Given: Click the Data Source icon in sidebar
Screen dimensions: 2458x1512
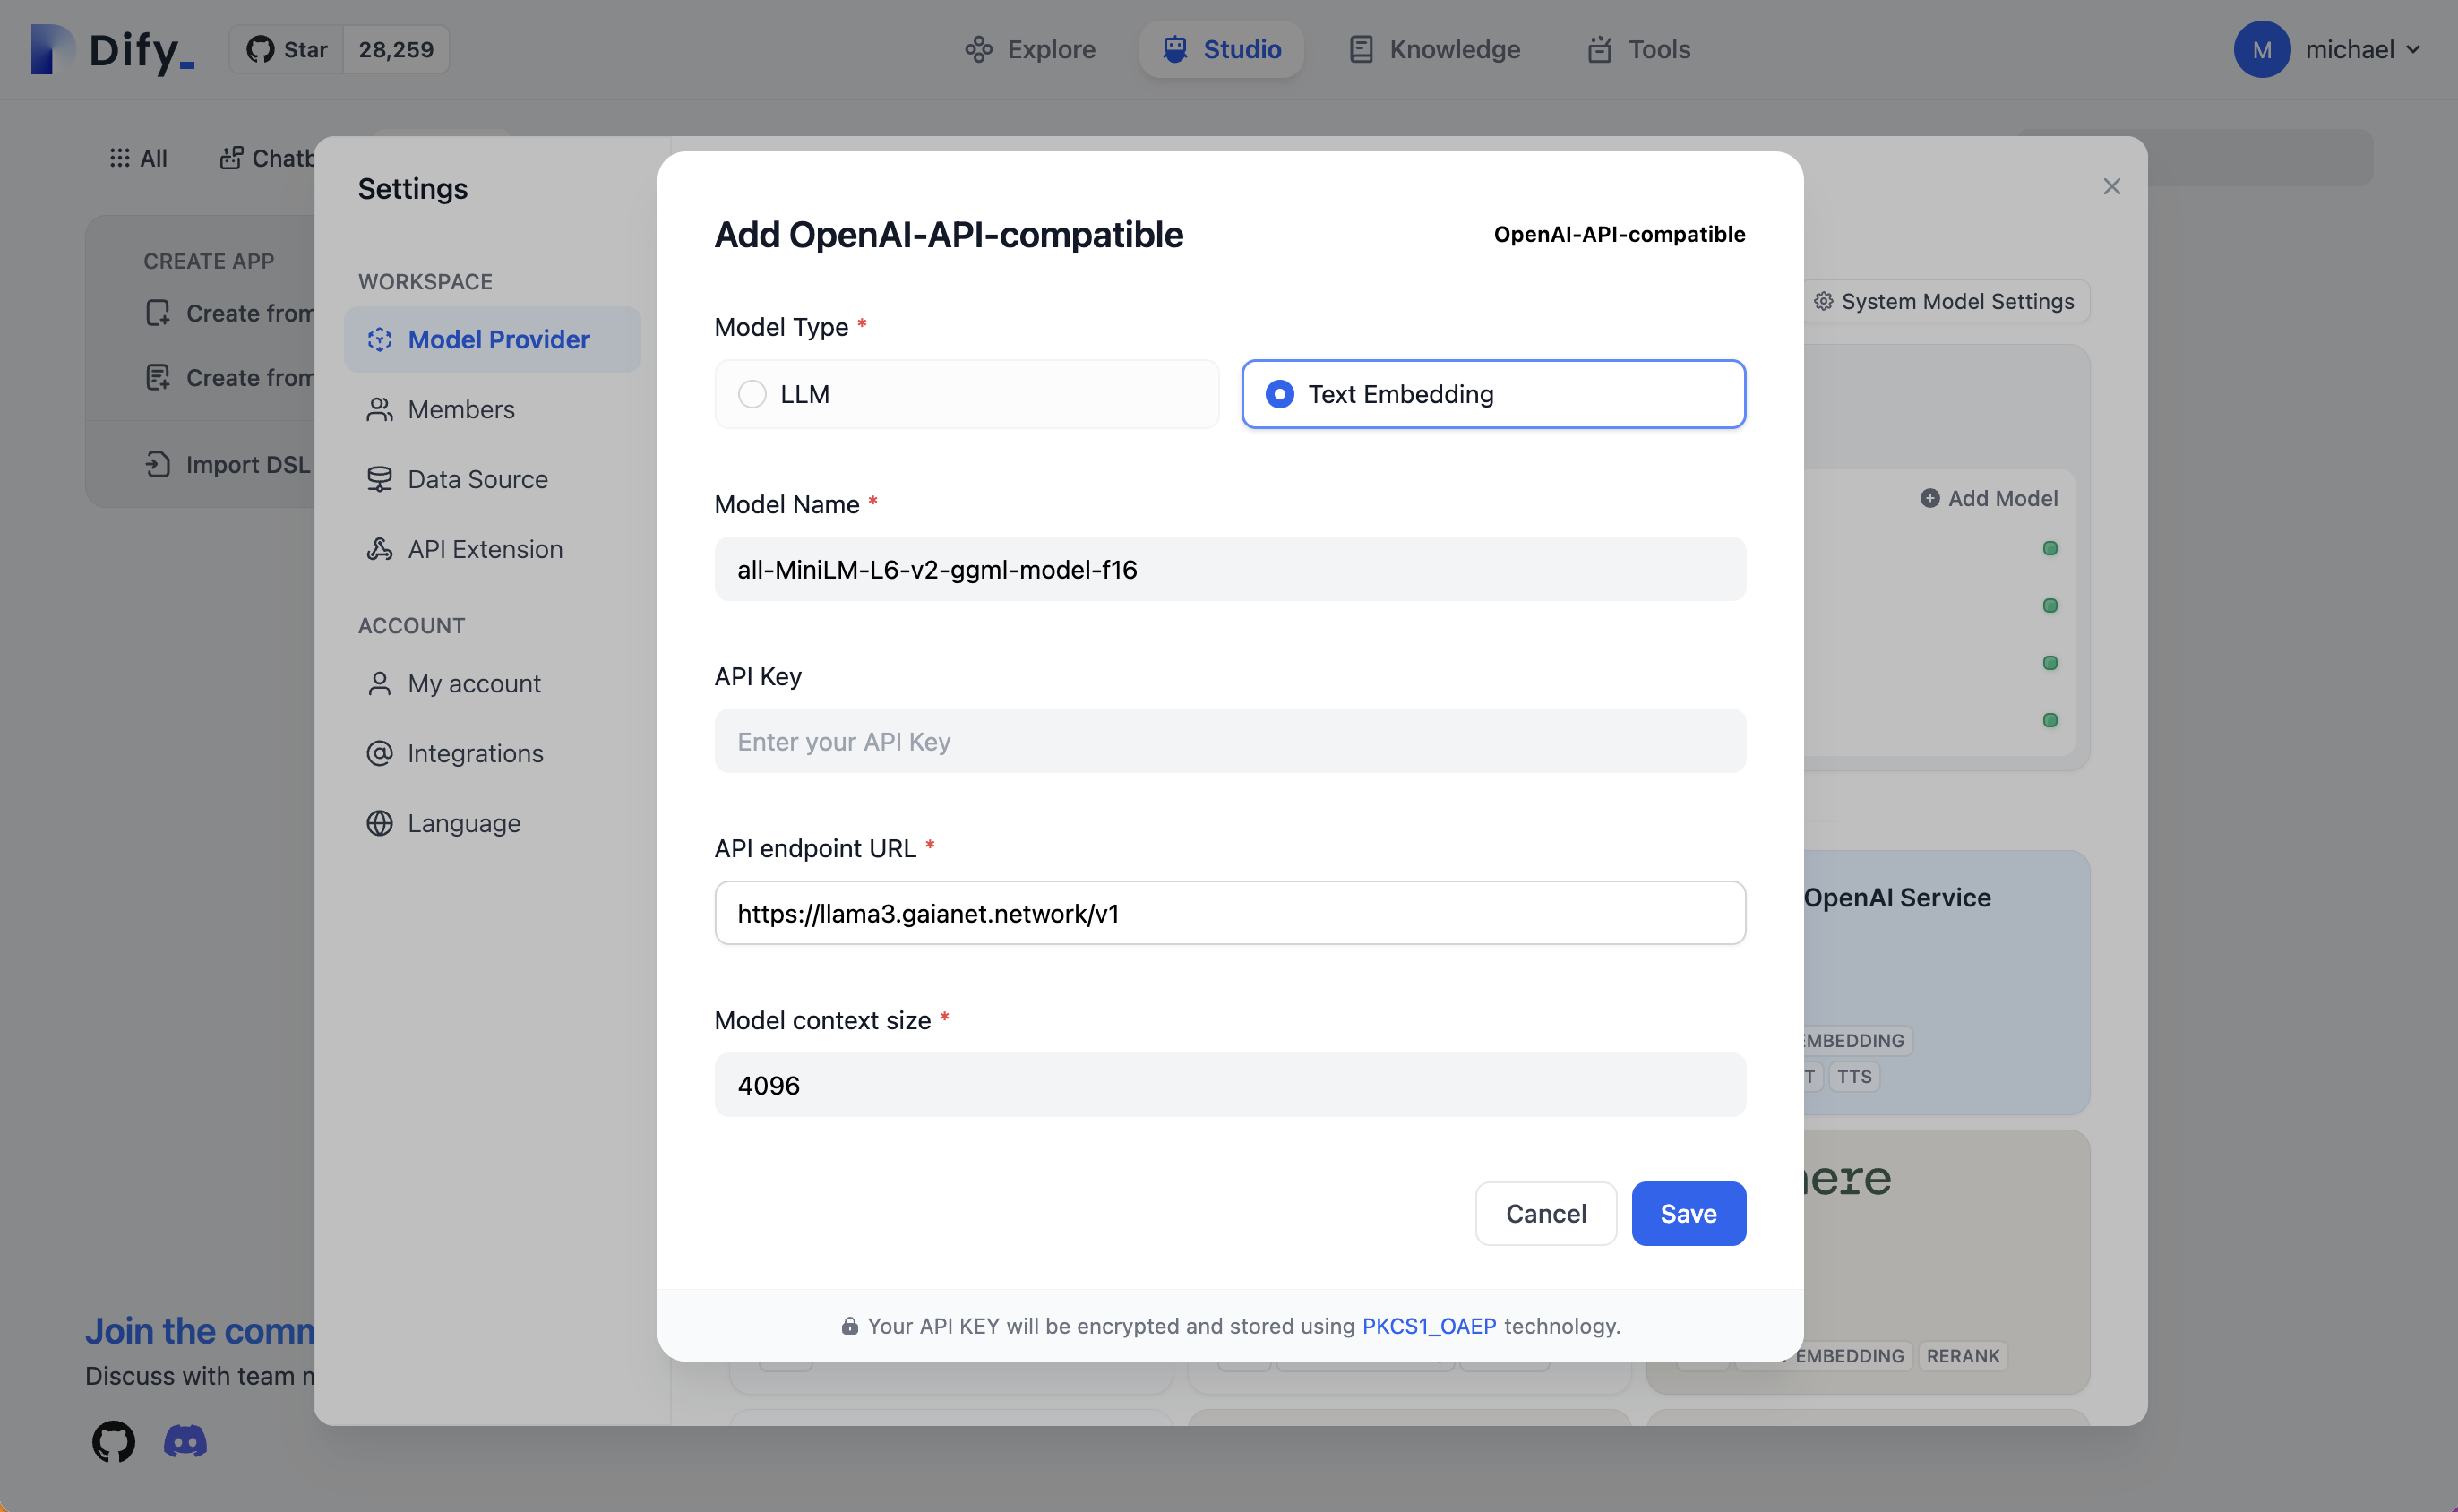Looking at the screenshot, I should point(379,477).
